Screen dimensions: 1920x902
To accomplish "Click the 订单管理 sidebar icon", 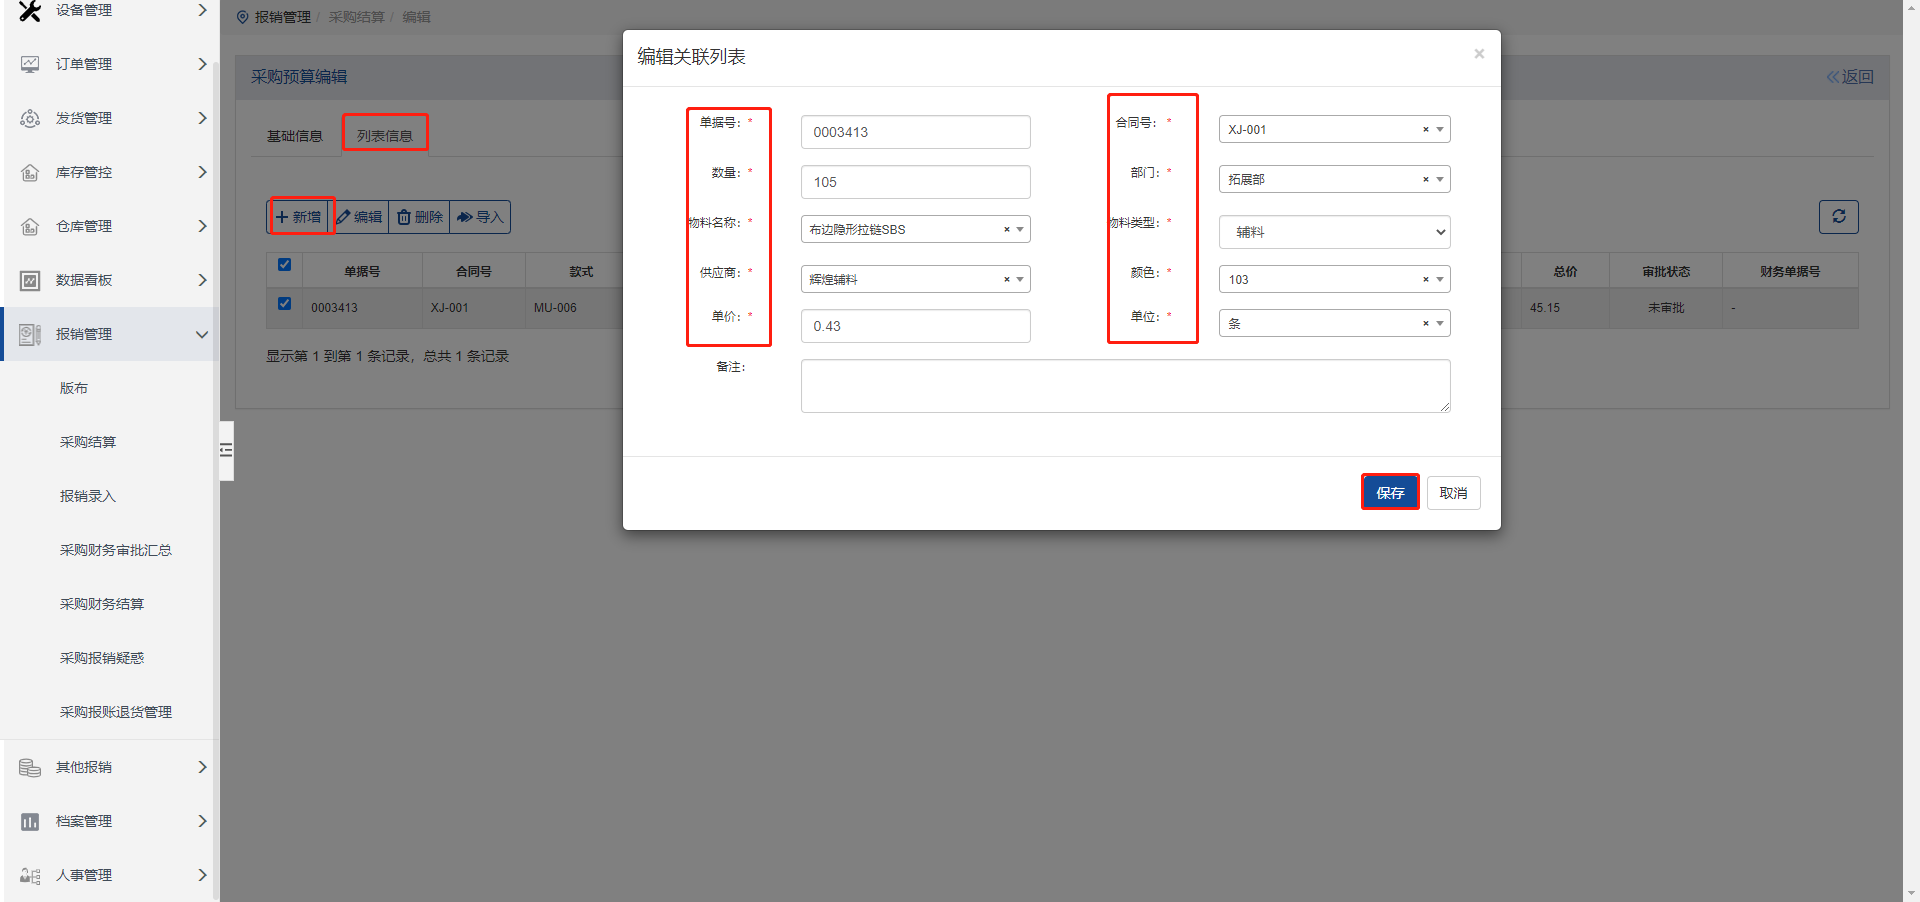I will pos(30,64).
